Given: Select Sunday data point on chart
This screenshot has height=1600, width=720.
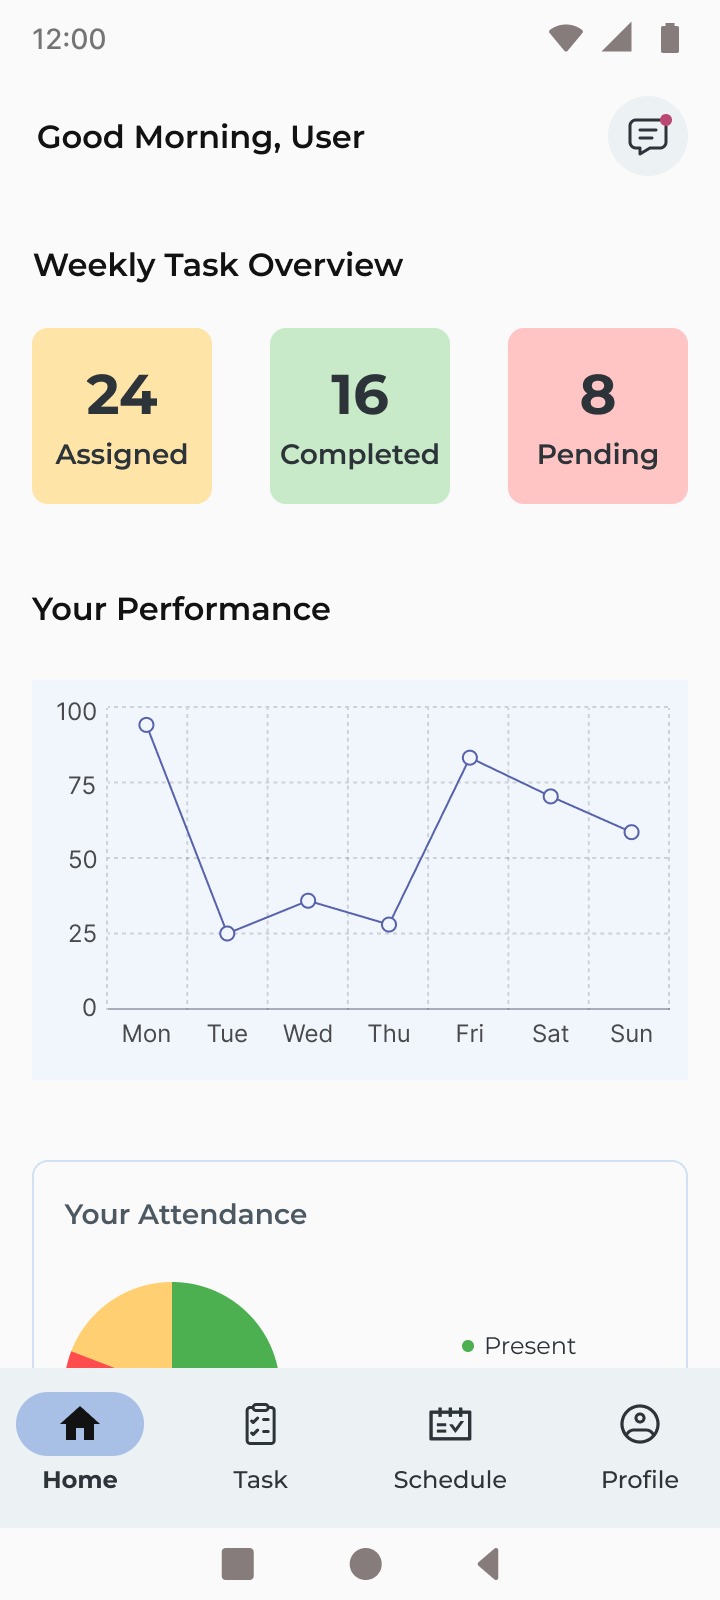Looking at the screenshot, I should point(631,832).
